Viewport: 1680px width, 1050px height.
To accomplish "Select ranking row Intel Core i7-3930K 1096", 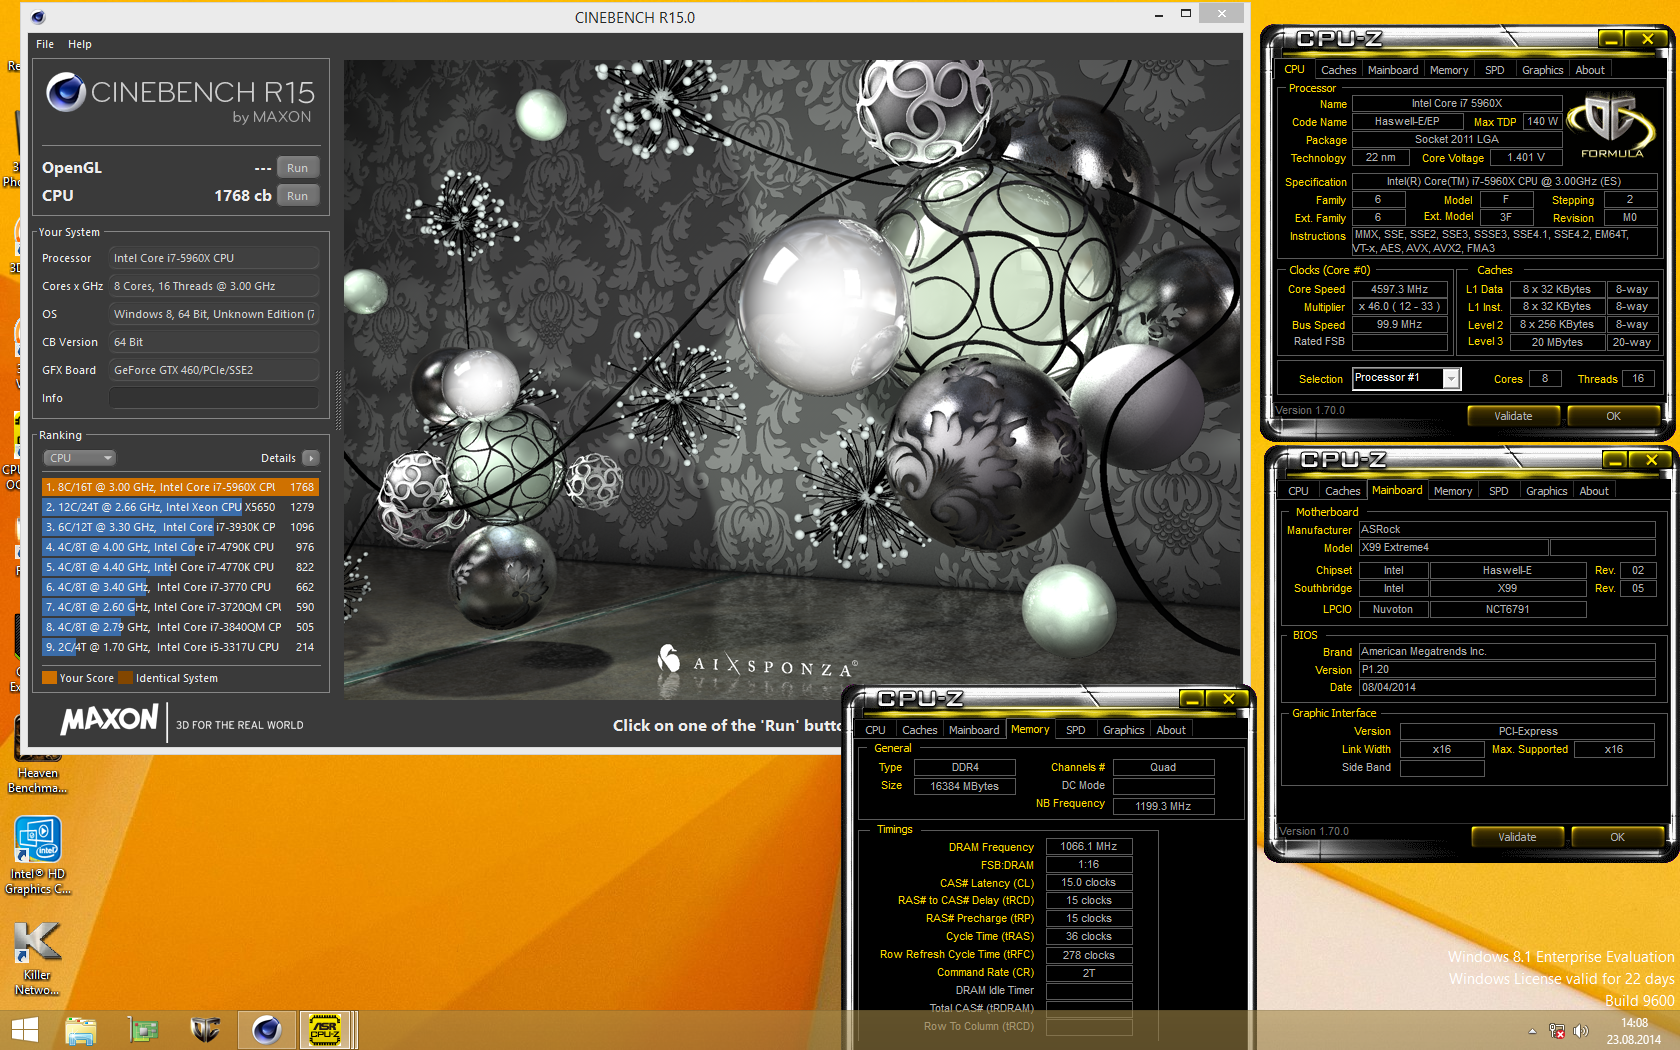I will pyautogui.click(x=180, y=527).
